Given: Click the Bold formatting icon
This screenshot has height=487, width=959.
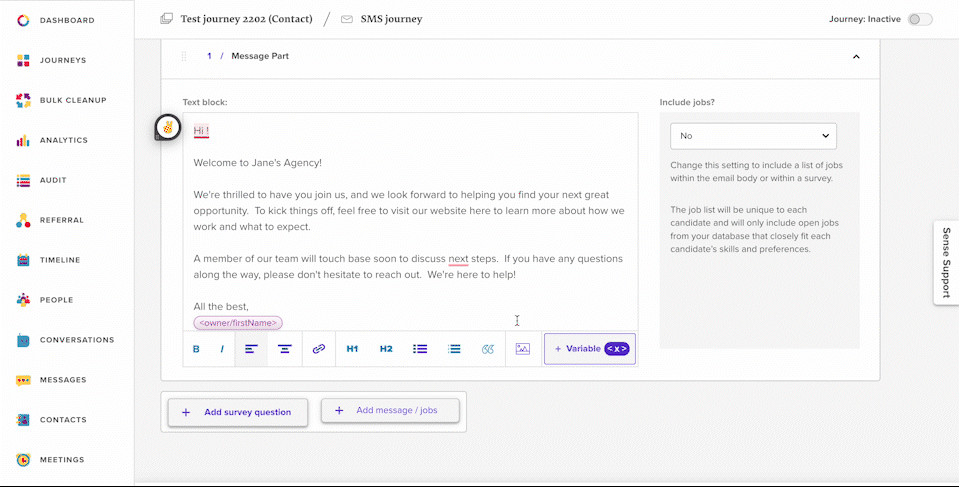Looking at the screenshot, I should tap(196, 349).
